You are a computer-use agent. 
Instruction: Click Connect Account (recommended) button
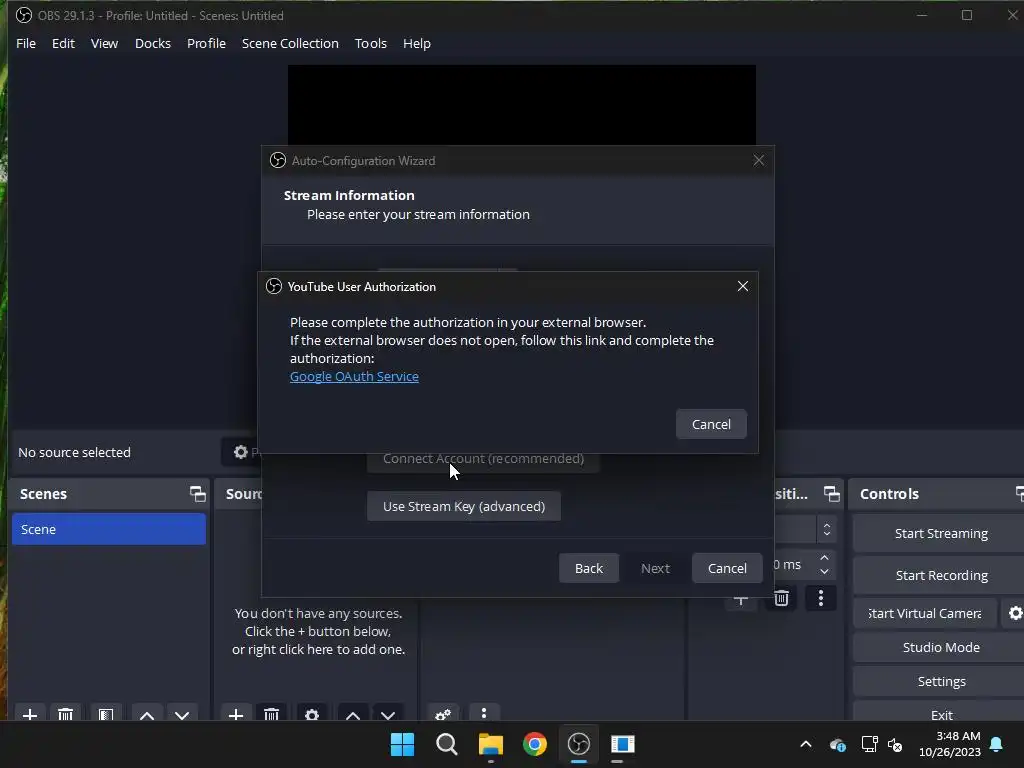[483, 459]
